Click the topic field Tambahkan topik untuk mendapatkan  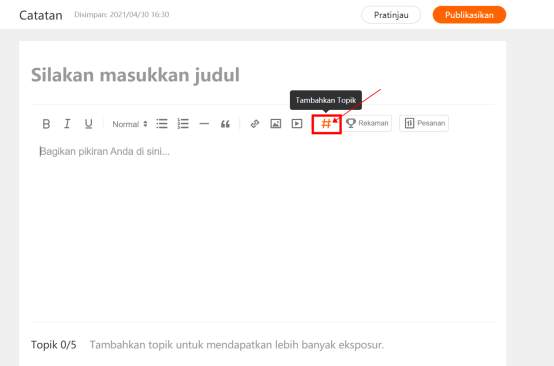(x=236, y=344)
